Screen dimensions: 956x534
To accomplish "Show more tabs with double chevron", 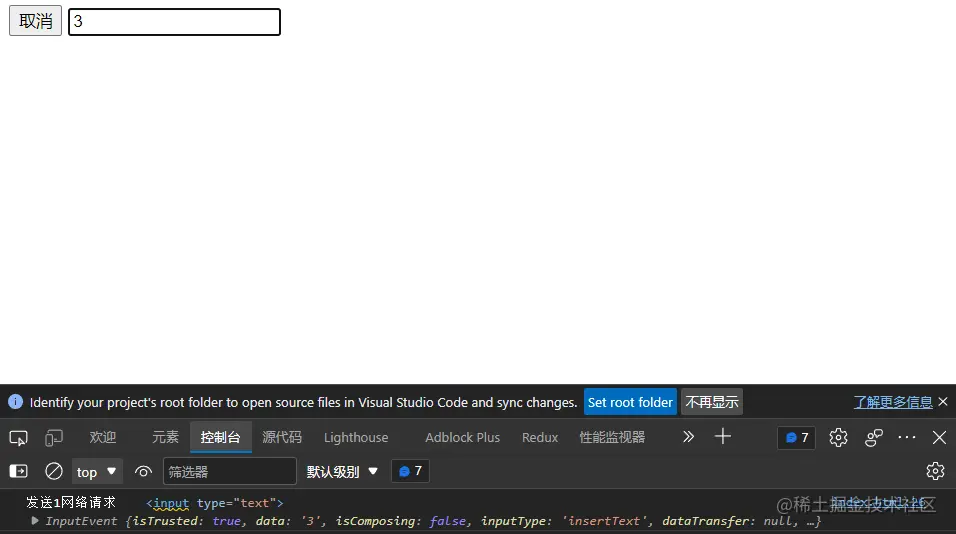I will 688,436.
